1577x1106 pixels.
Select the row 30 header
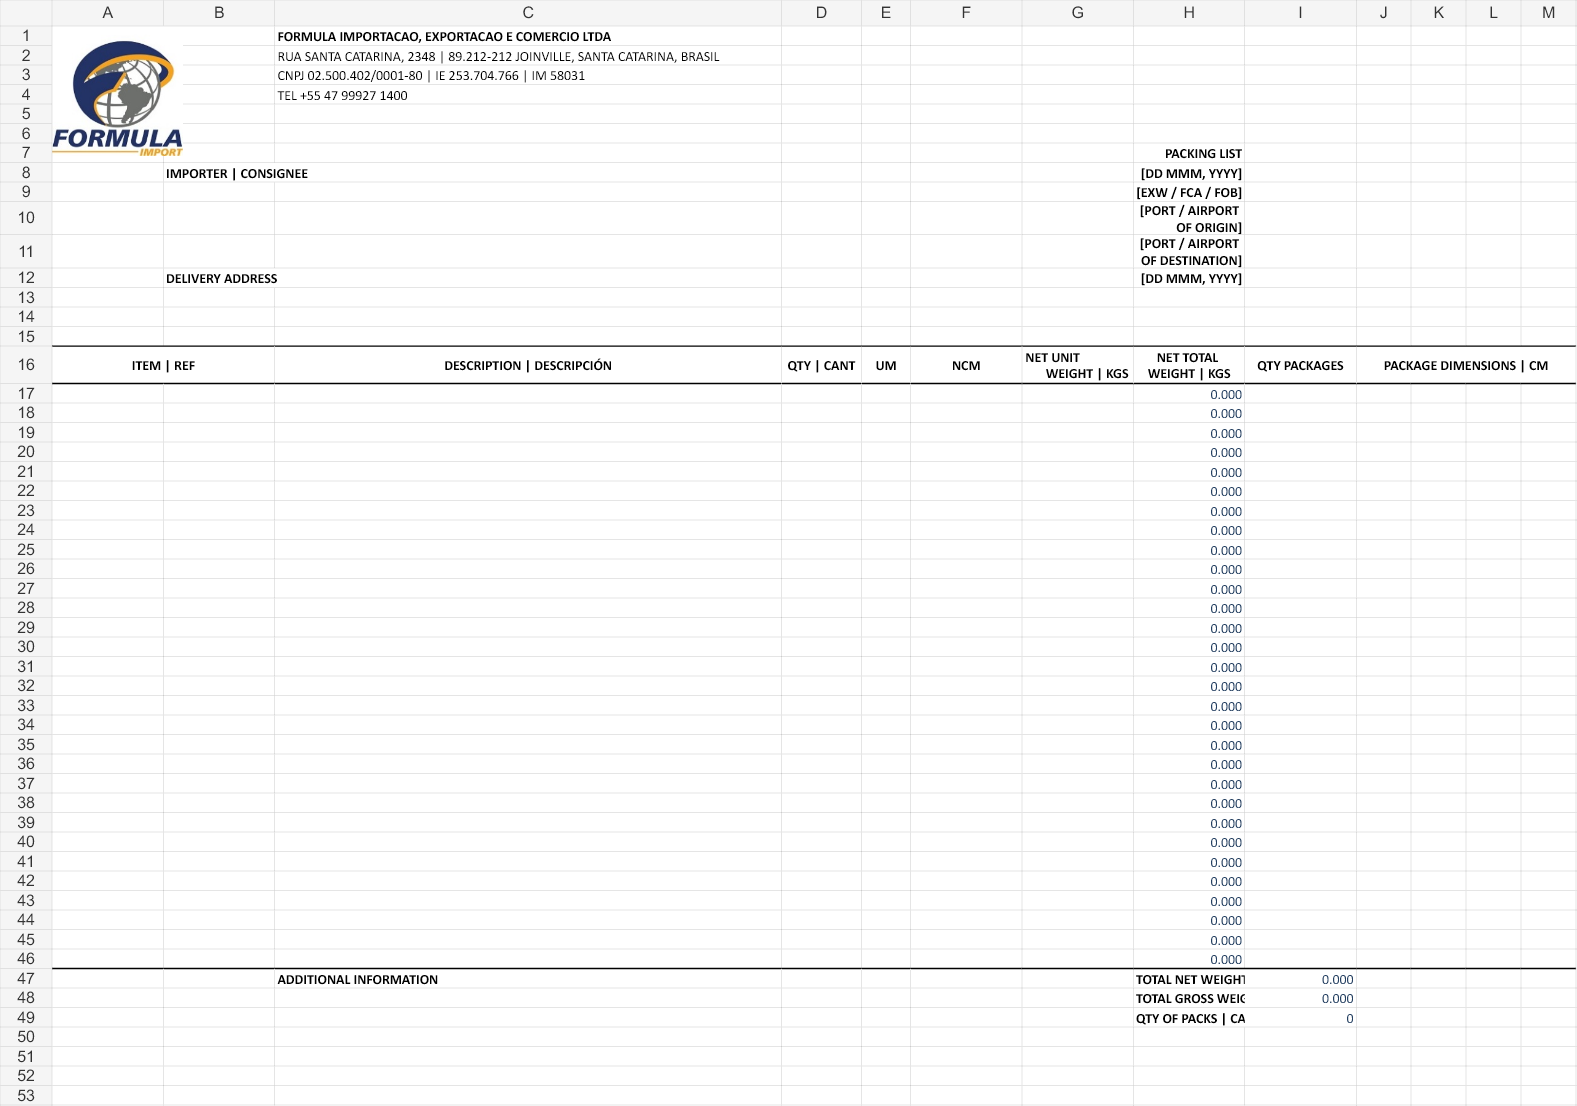click(26, 647)
